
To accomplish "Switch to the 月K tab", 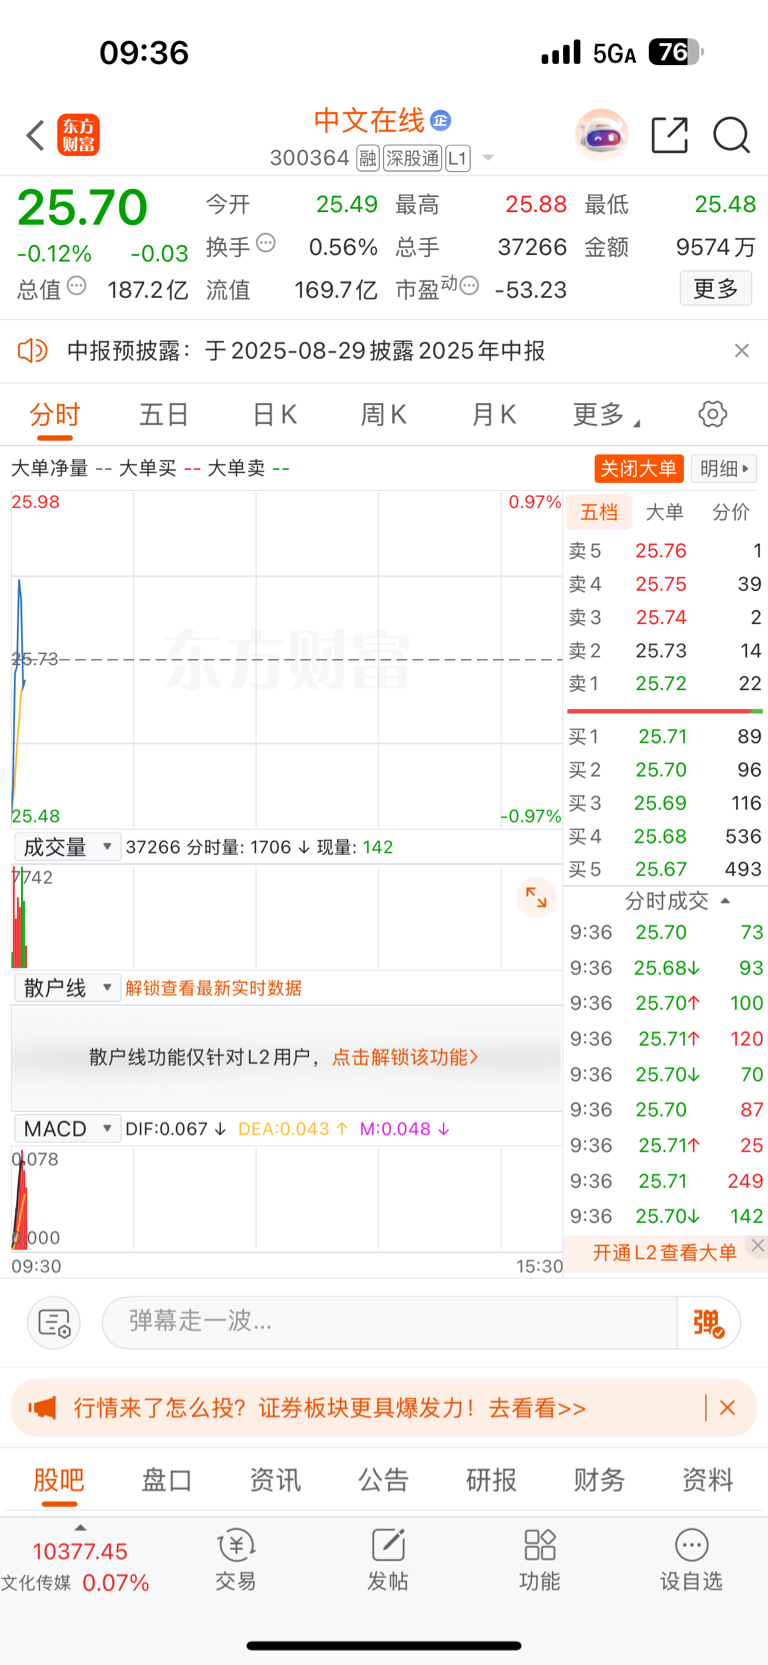I will point(493,414).
